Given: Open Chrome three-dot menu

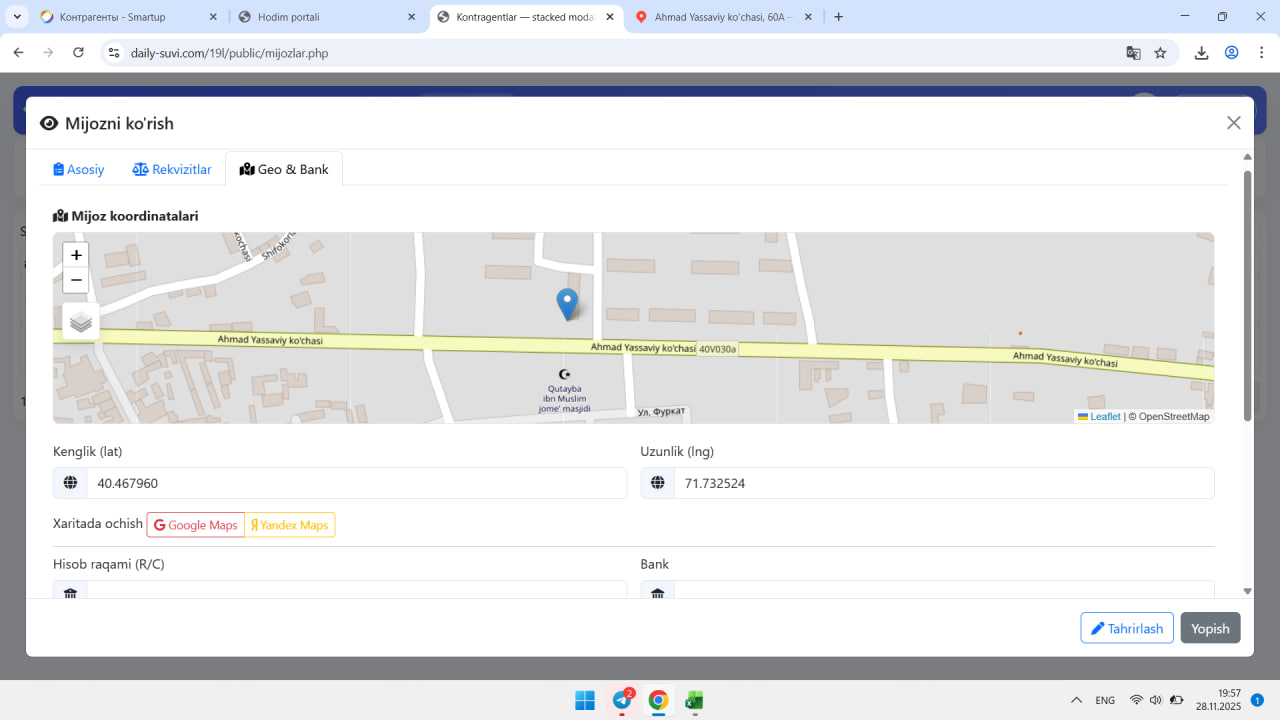Looking at the screenshot, I should [x=1259, y=53].
